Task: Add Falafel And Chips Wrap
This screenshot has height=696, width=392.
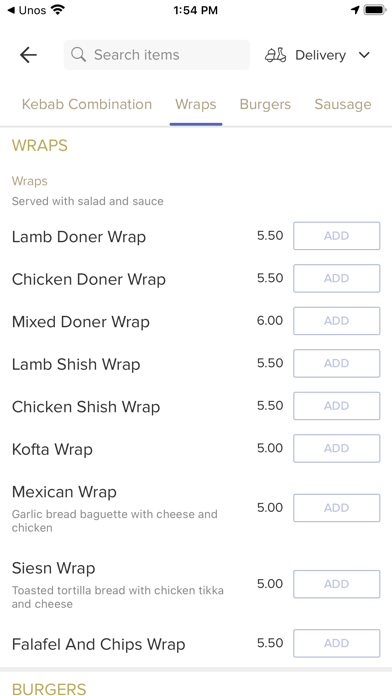Action: click(337, 643)
